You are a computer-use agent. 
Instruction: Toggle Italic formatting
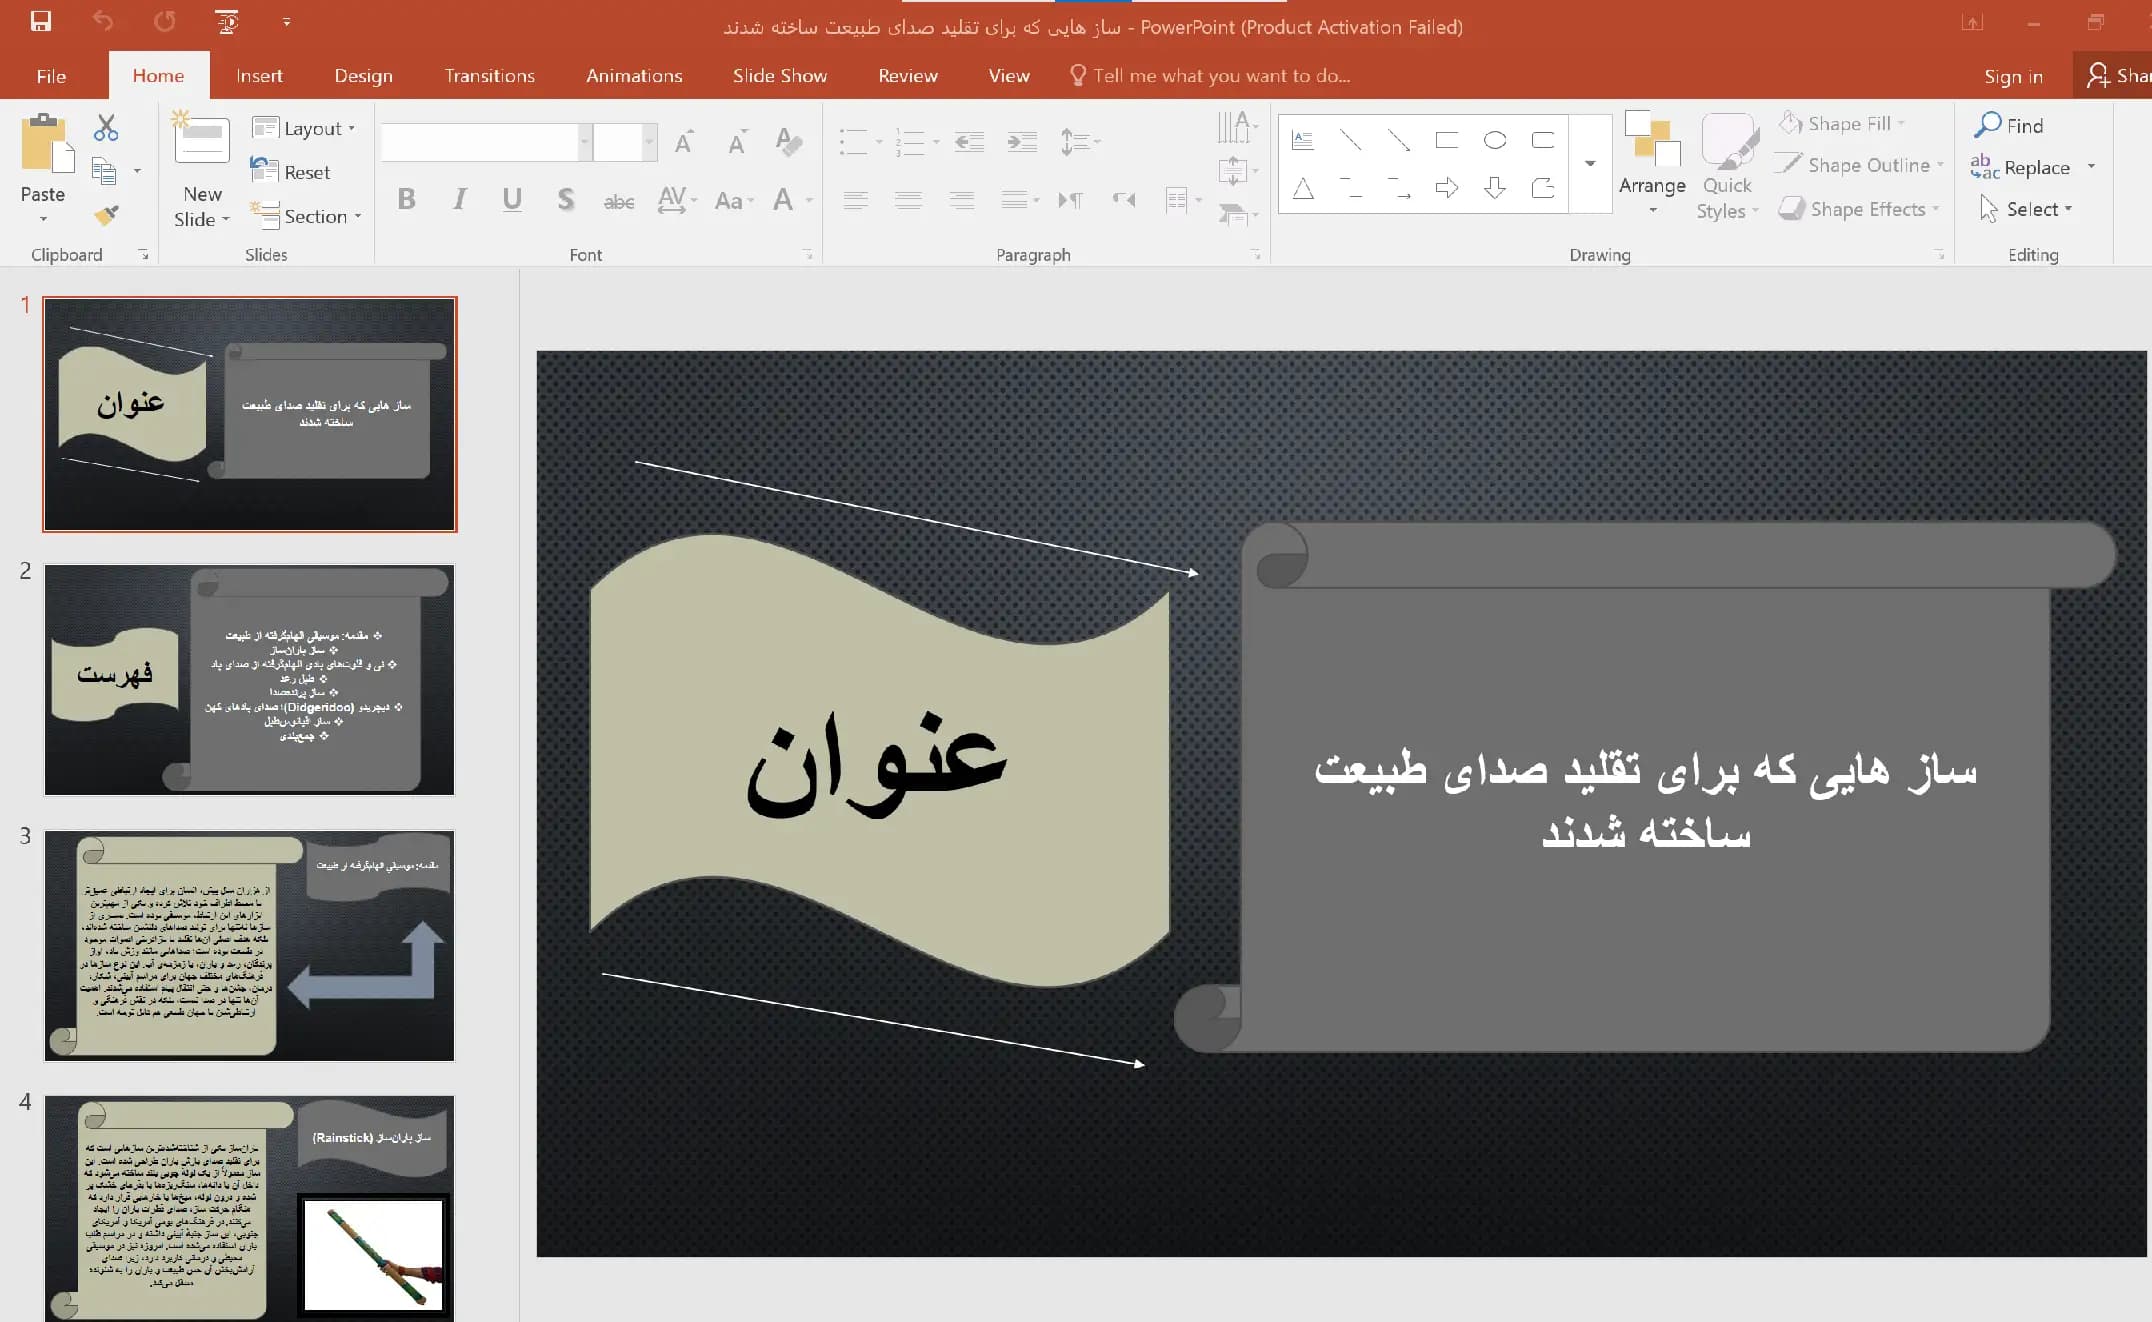459,199
